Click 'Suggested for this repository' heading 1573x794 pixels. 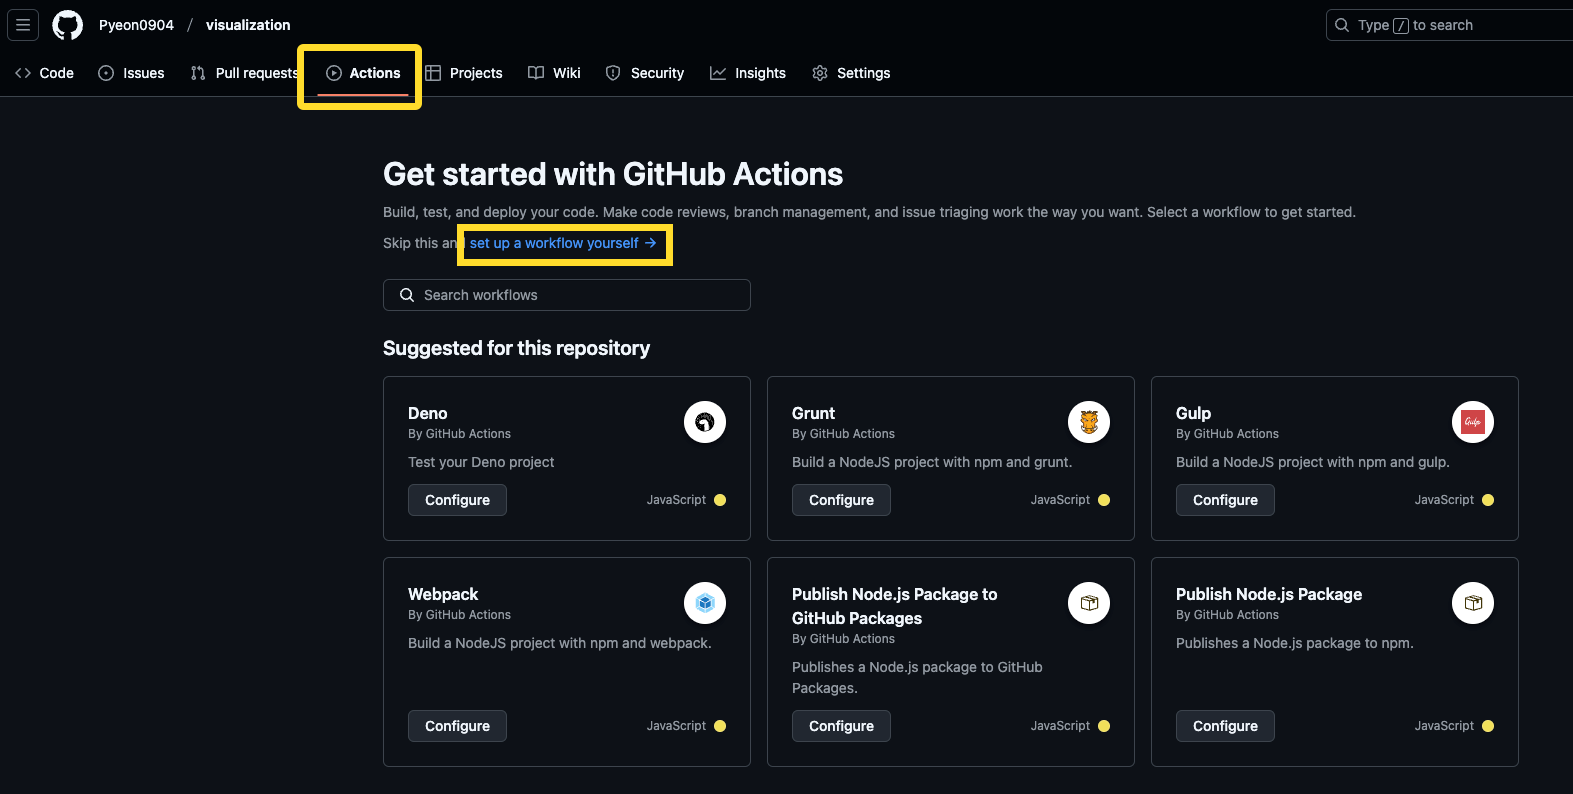pos(516,348)
